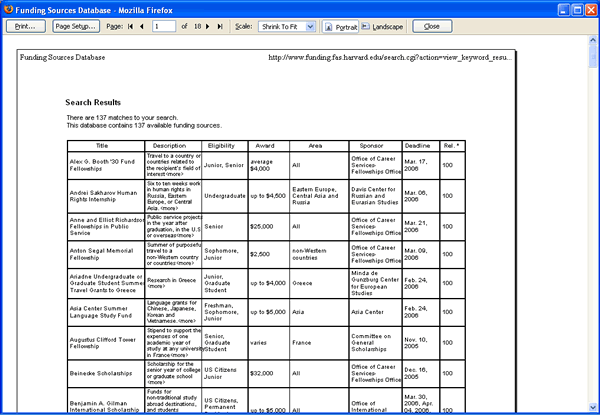This screenshot has width=600, height=415.
Task: Click scrollbar down arrow
Action: (593, 407)
